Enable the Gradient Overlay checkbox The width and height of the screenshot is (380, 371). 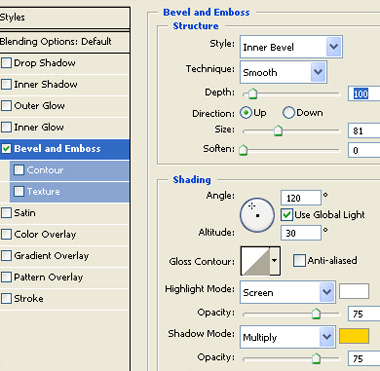click(6, 256)
